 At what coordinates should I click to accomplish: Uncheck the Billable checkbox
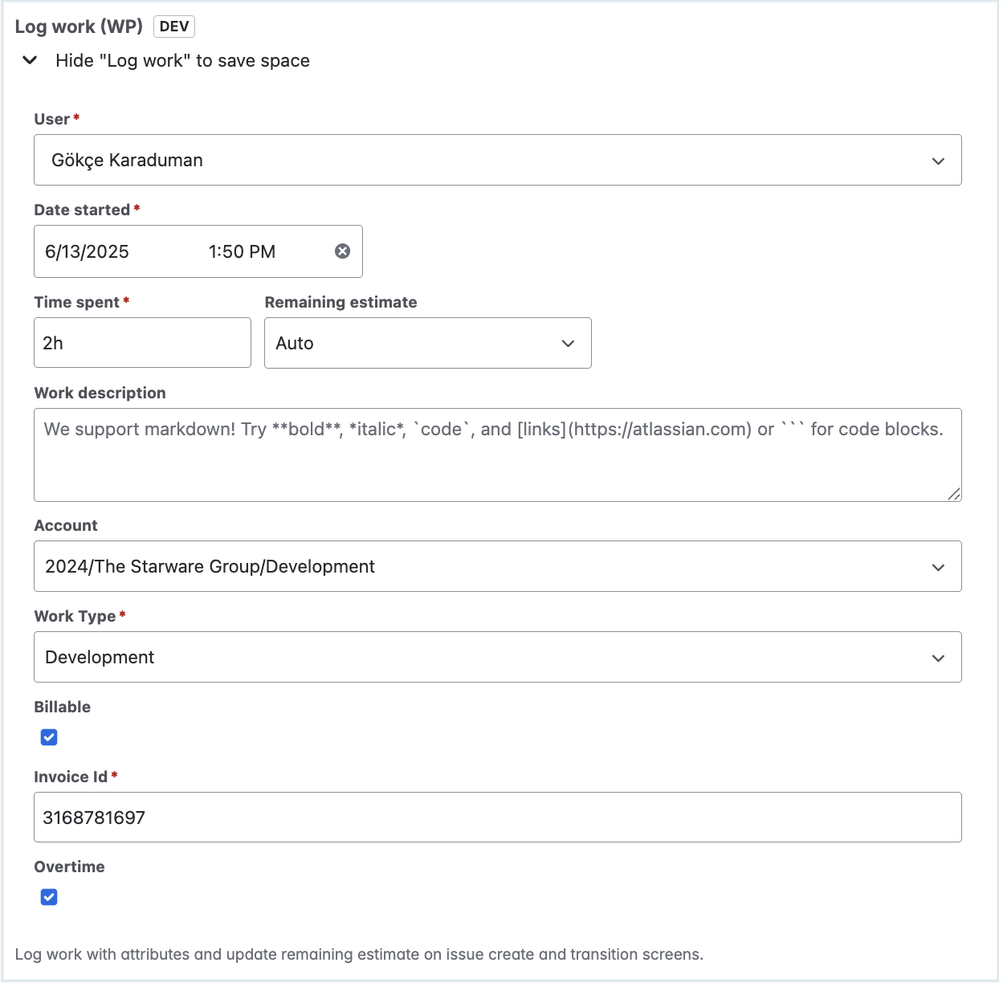click(x=49, y=737)
